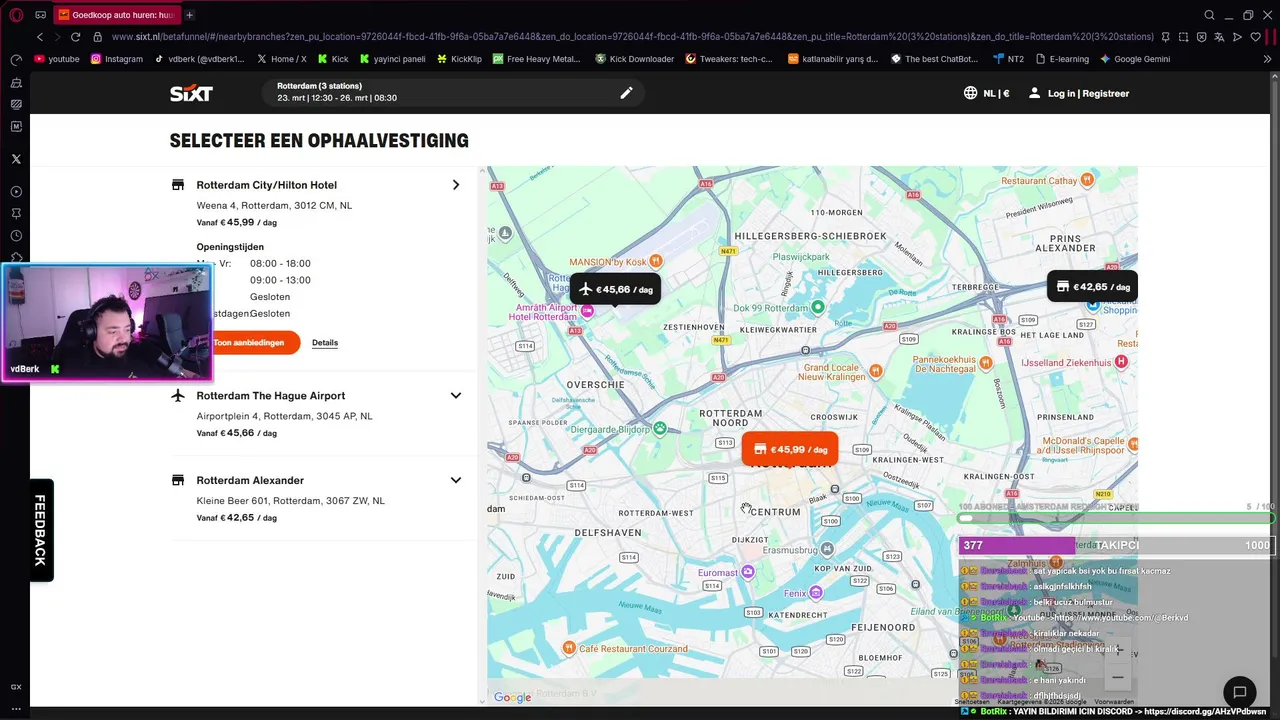Viewport: 1280px width, 720px height.
Task: Click the Sixt logo
Action: [x=191, y=93]
